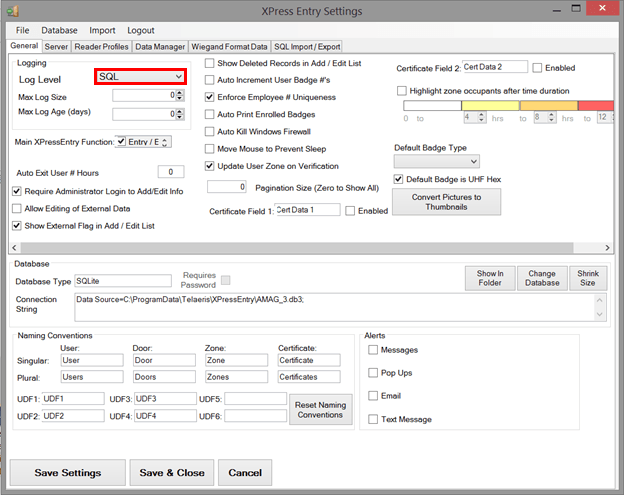Enable Auto Kill Windows Firewall

[x=209, y=131]
